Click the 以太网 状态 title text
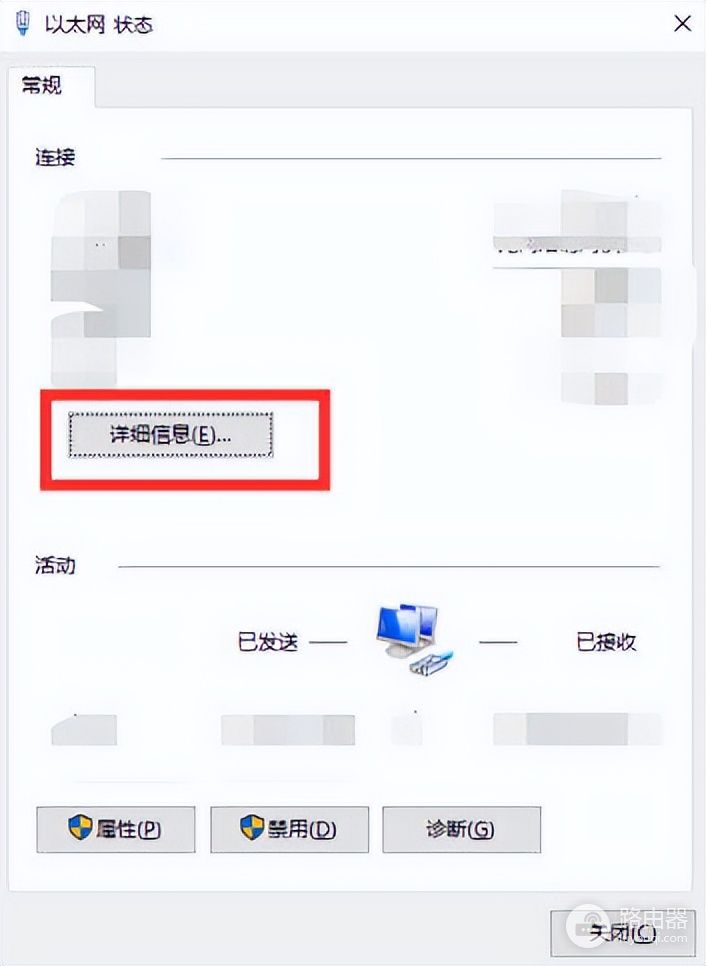Screen dimensions: 706x966 99,25
